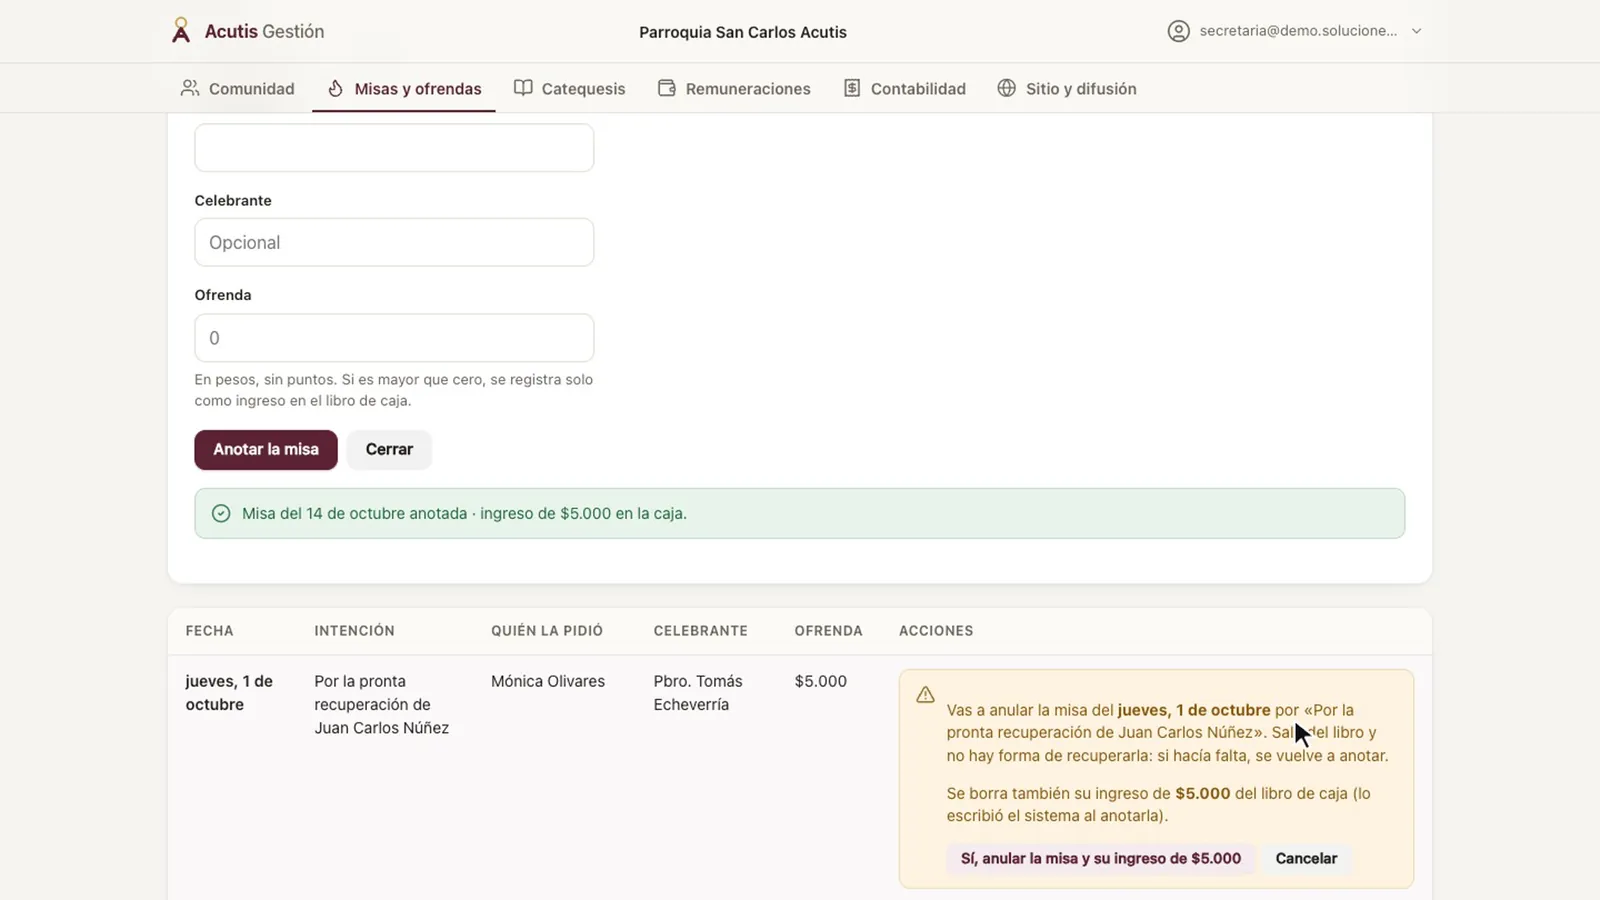
Task: Click the Sitio y difusión globe icon
Action: pos(1007,88)
